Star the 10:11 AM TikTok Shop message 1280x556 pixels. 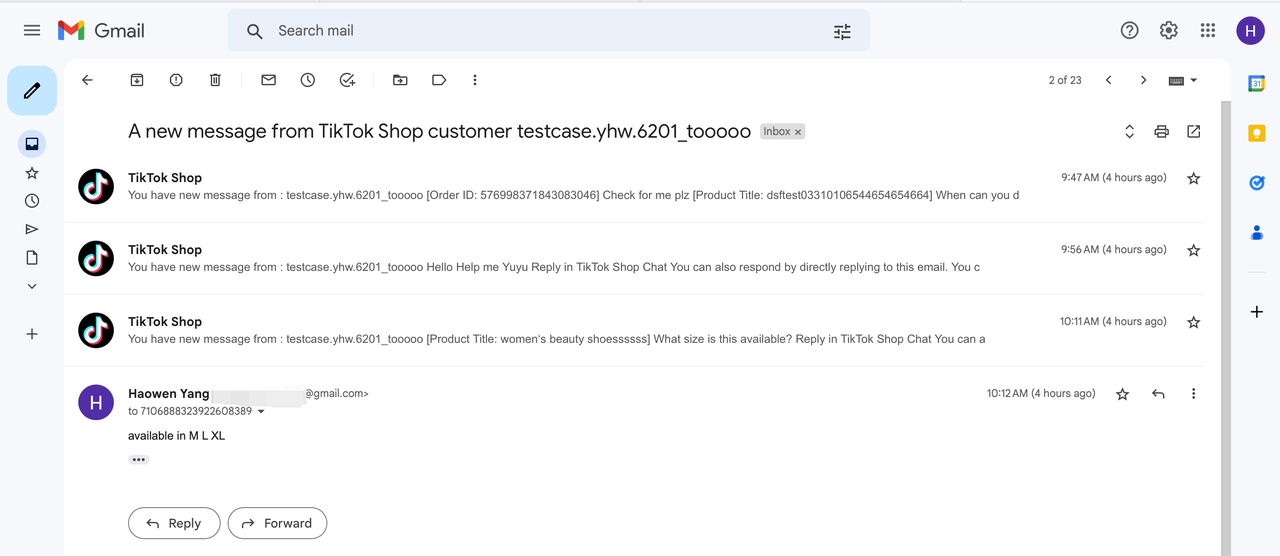(1193, 322)
